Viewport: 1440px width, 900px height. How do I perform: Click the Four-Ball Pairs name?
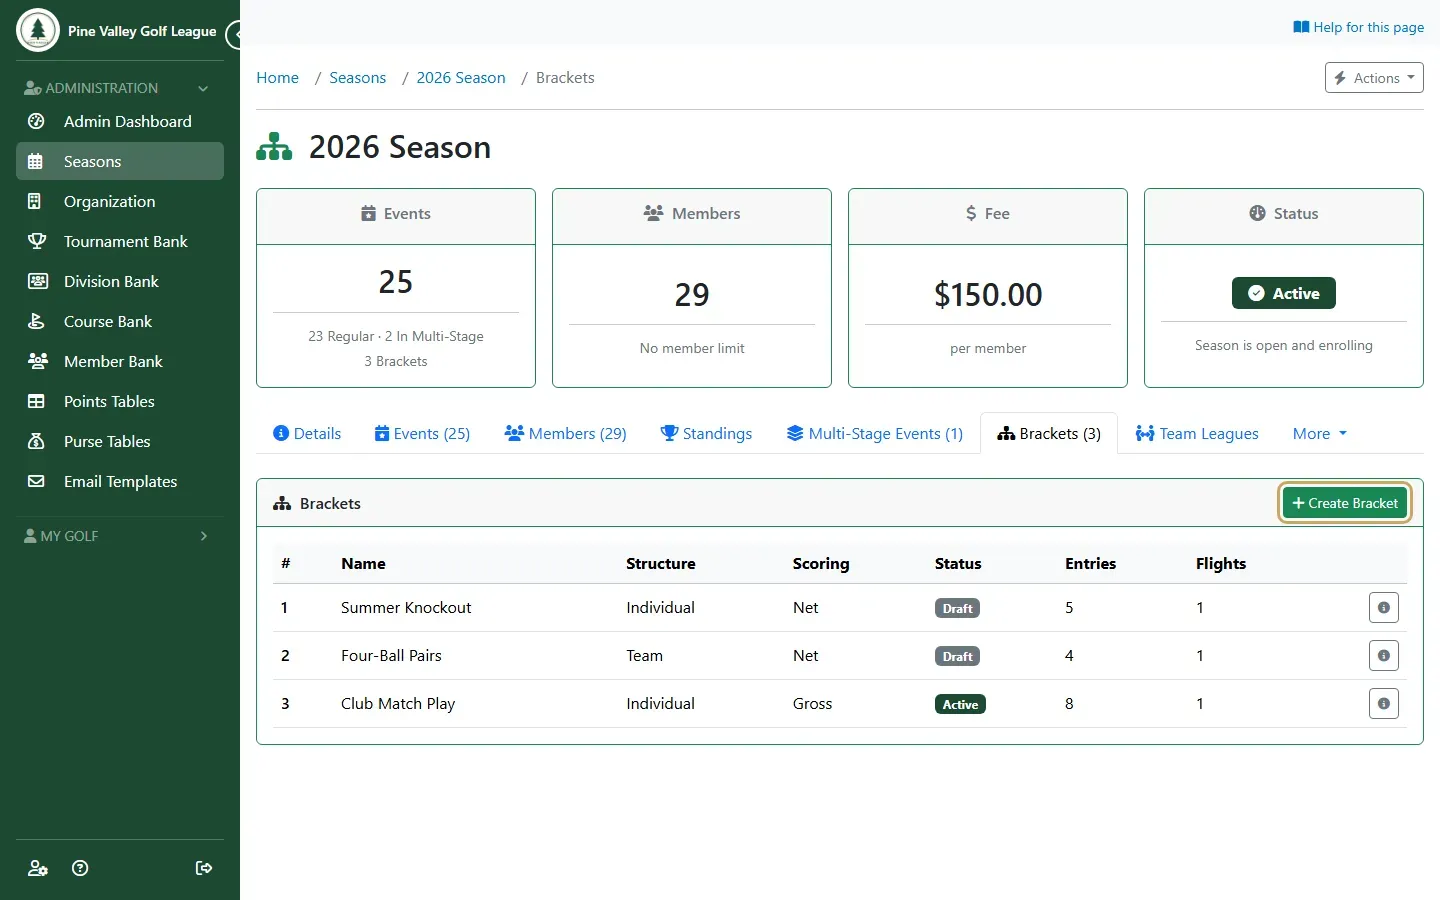391,656
